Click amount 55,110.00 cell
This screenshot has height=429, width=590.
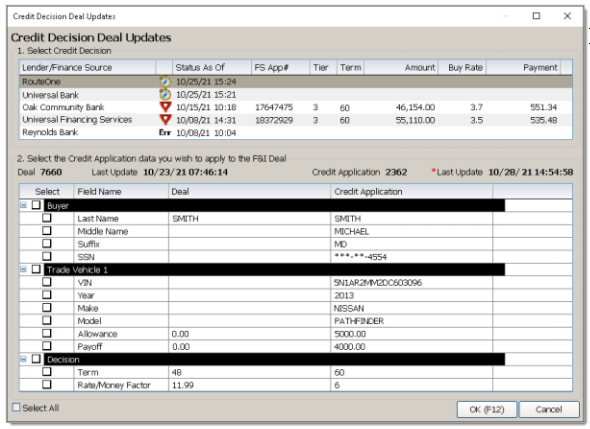pyautogui.click(x=415, y=120)
